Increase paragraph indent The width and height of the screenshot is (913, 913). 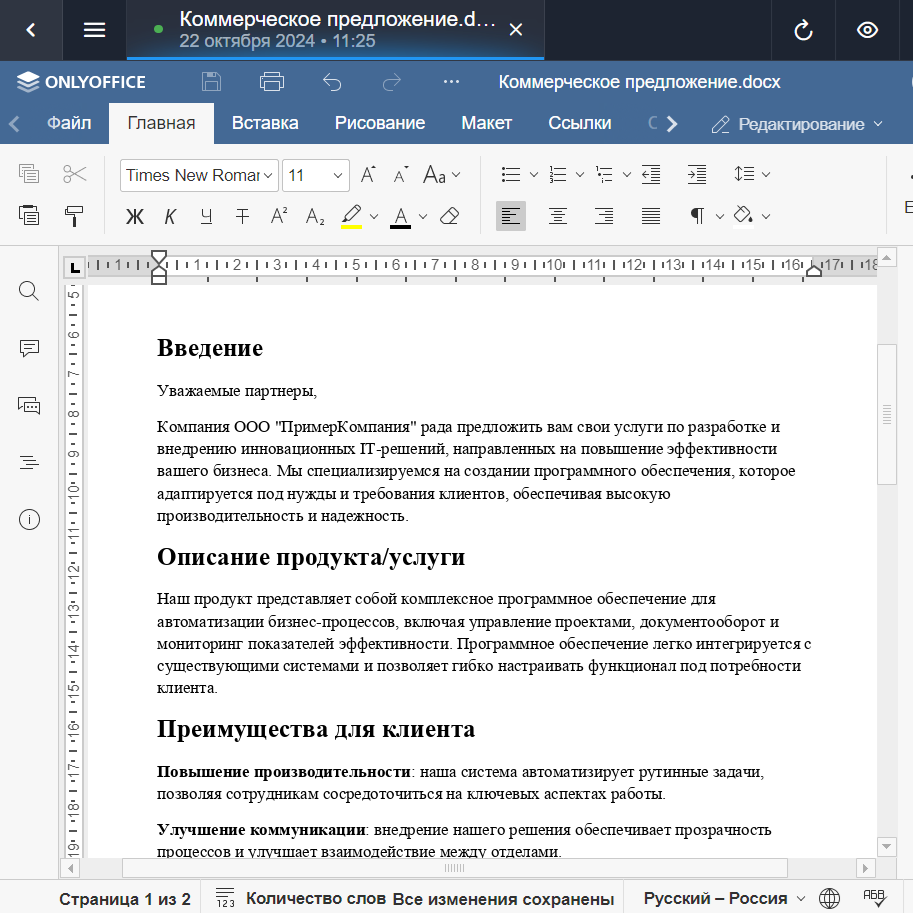(697, 174)
